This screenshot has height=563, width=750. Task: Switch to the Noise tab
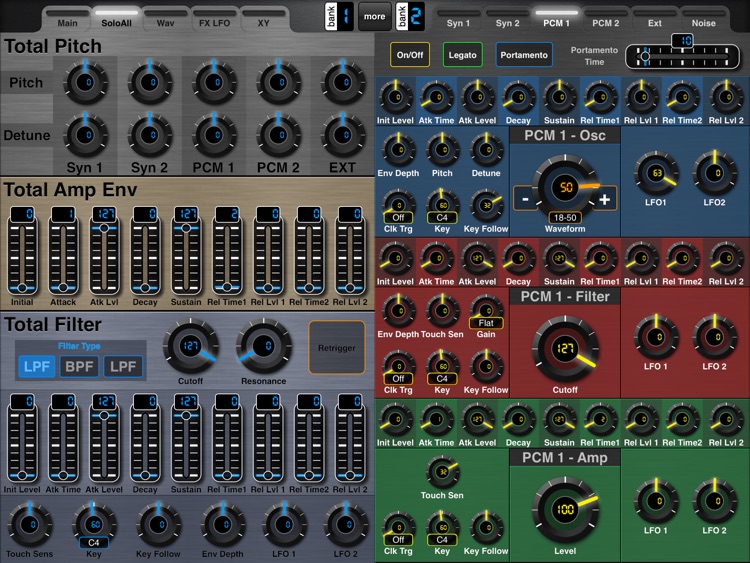coord(704,19)
